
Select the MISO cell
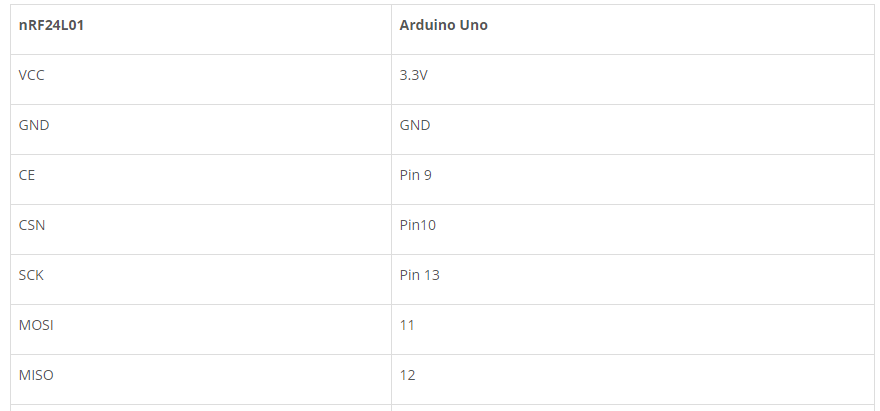coord(201,380)
